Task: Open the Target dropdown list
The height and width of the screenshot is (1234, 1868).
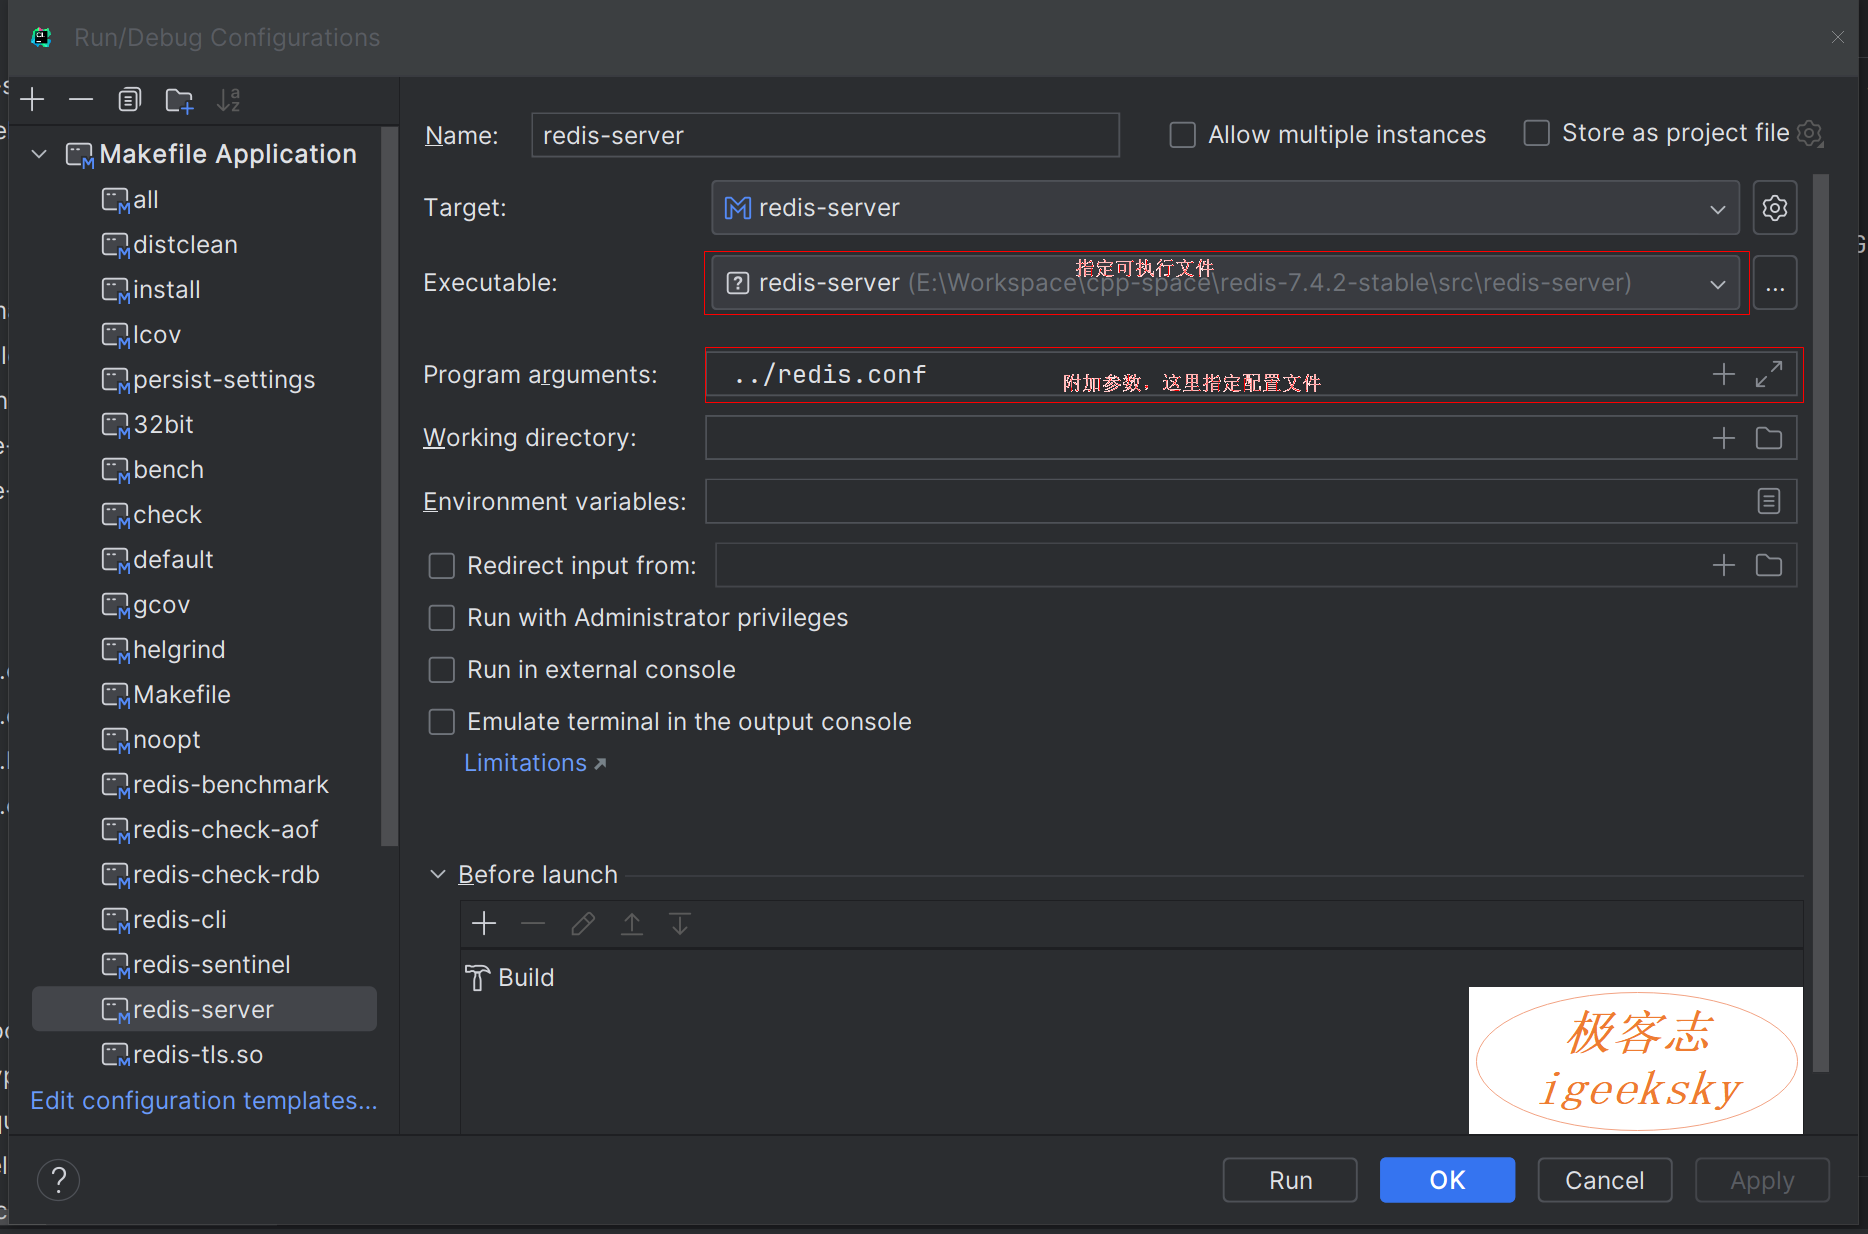Action: (1717, 209)
